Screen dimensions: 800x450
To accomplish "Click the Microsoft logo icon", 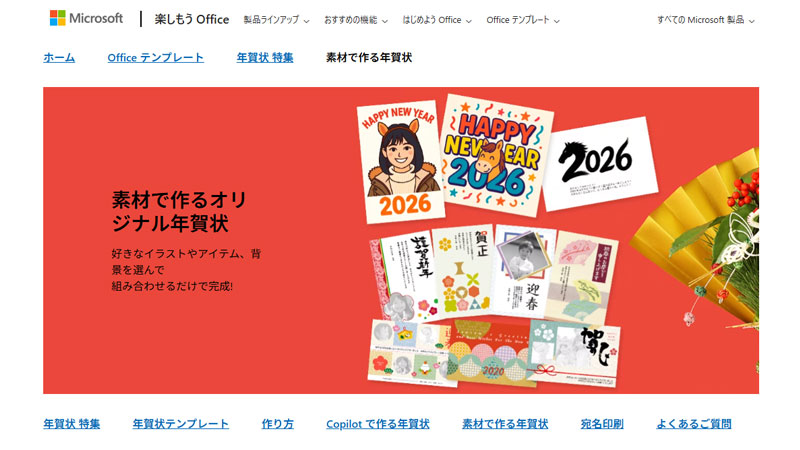I will click(x=57, y=18).
